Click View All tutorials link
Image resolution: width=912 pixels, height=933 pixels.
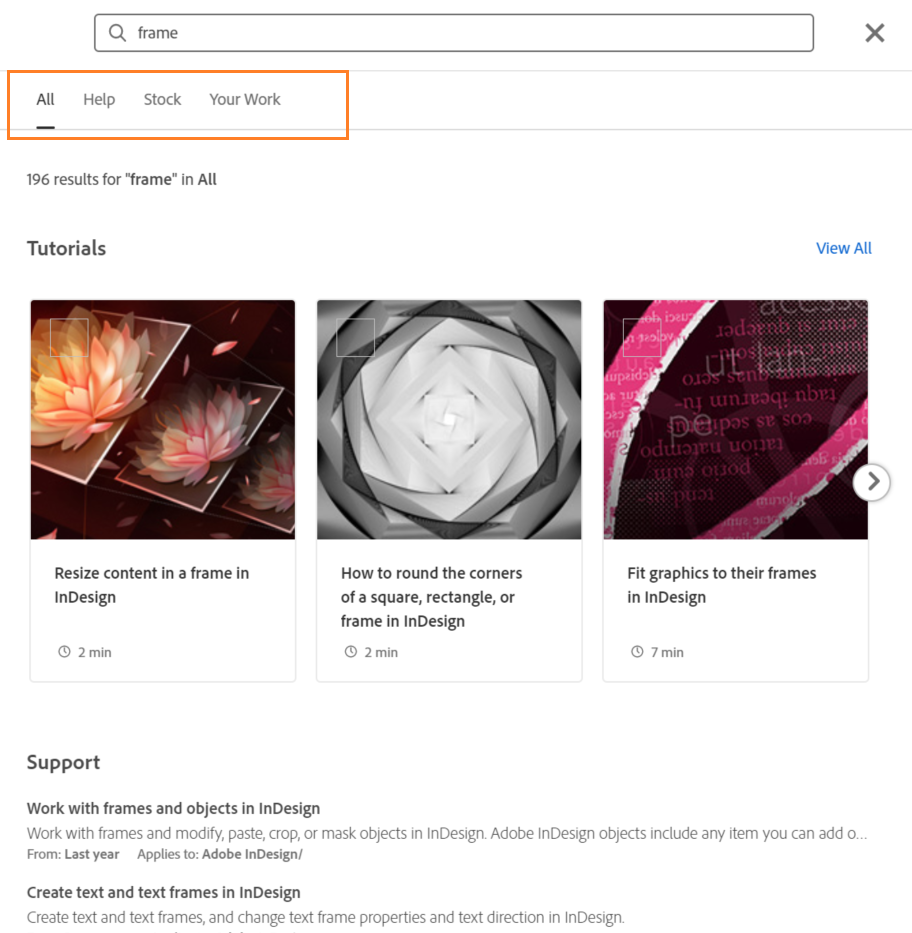tap(843, 248)
